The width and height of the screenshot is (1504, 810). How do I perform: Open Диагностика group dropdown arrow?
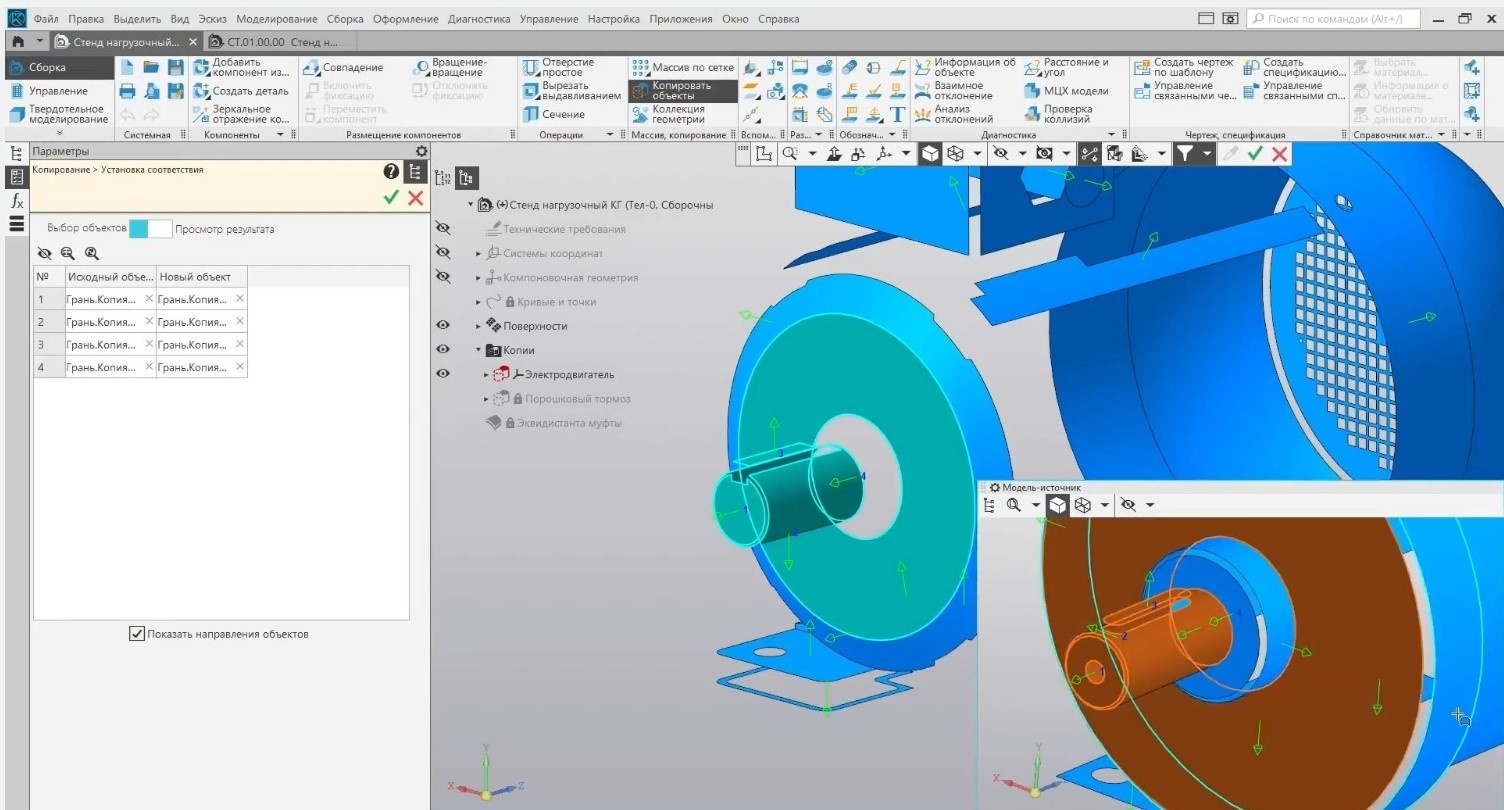tap(1111, 134)
